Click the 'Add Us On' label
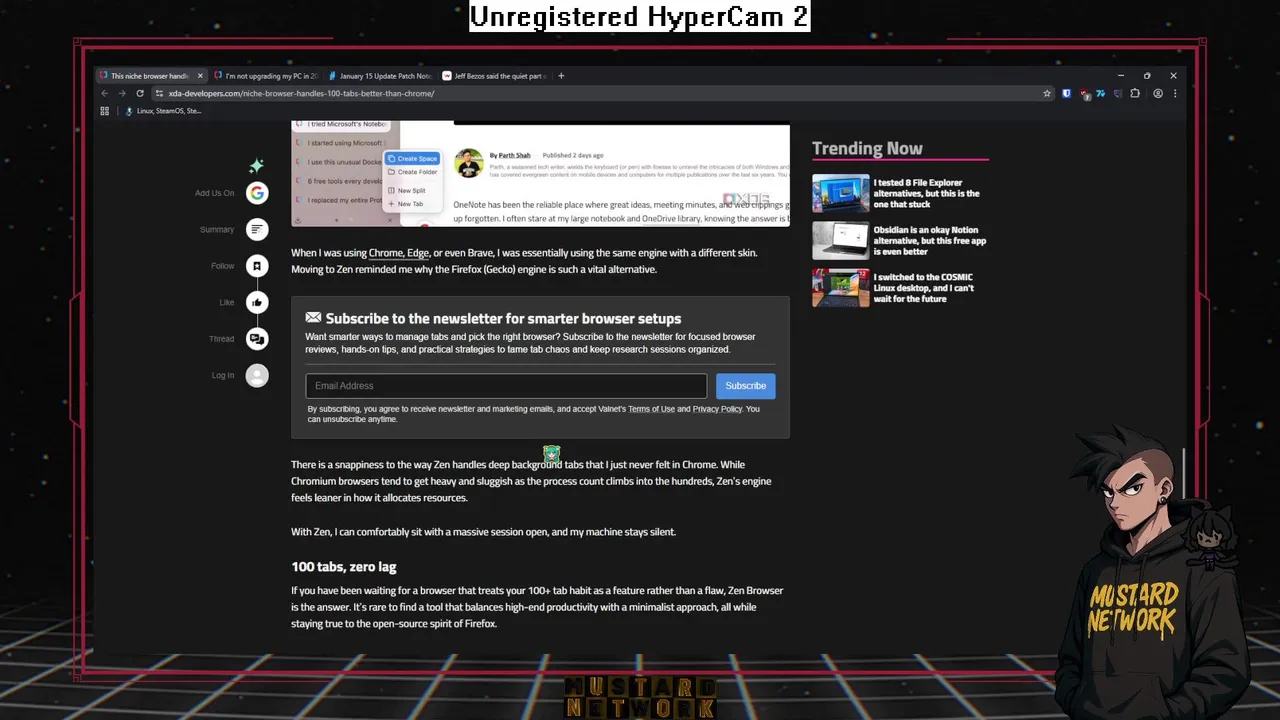The image size is (1280, 720). [x=214, y=193]
